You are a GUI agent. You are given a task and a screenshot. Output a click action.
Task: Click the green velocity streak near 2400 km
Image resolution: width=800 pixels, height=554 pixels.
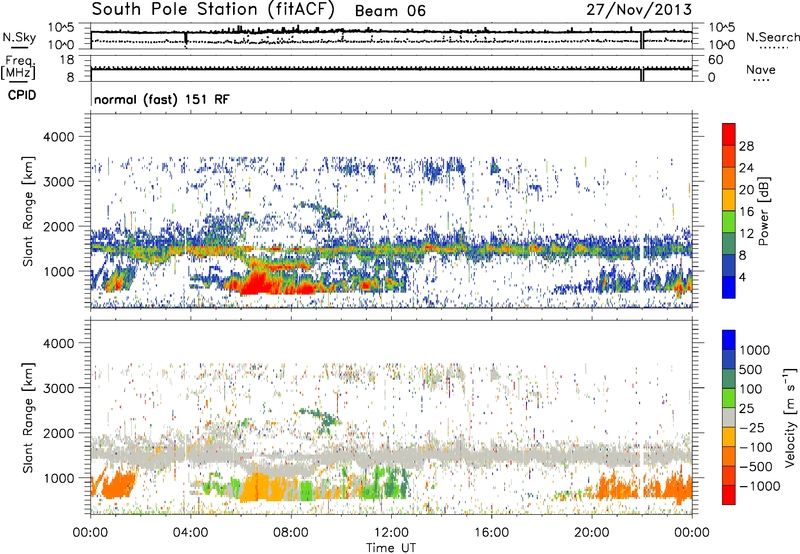pos(320,418)
